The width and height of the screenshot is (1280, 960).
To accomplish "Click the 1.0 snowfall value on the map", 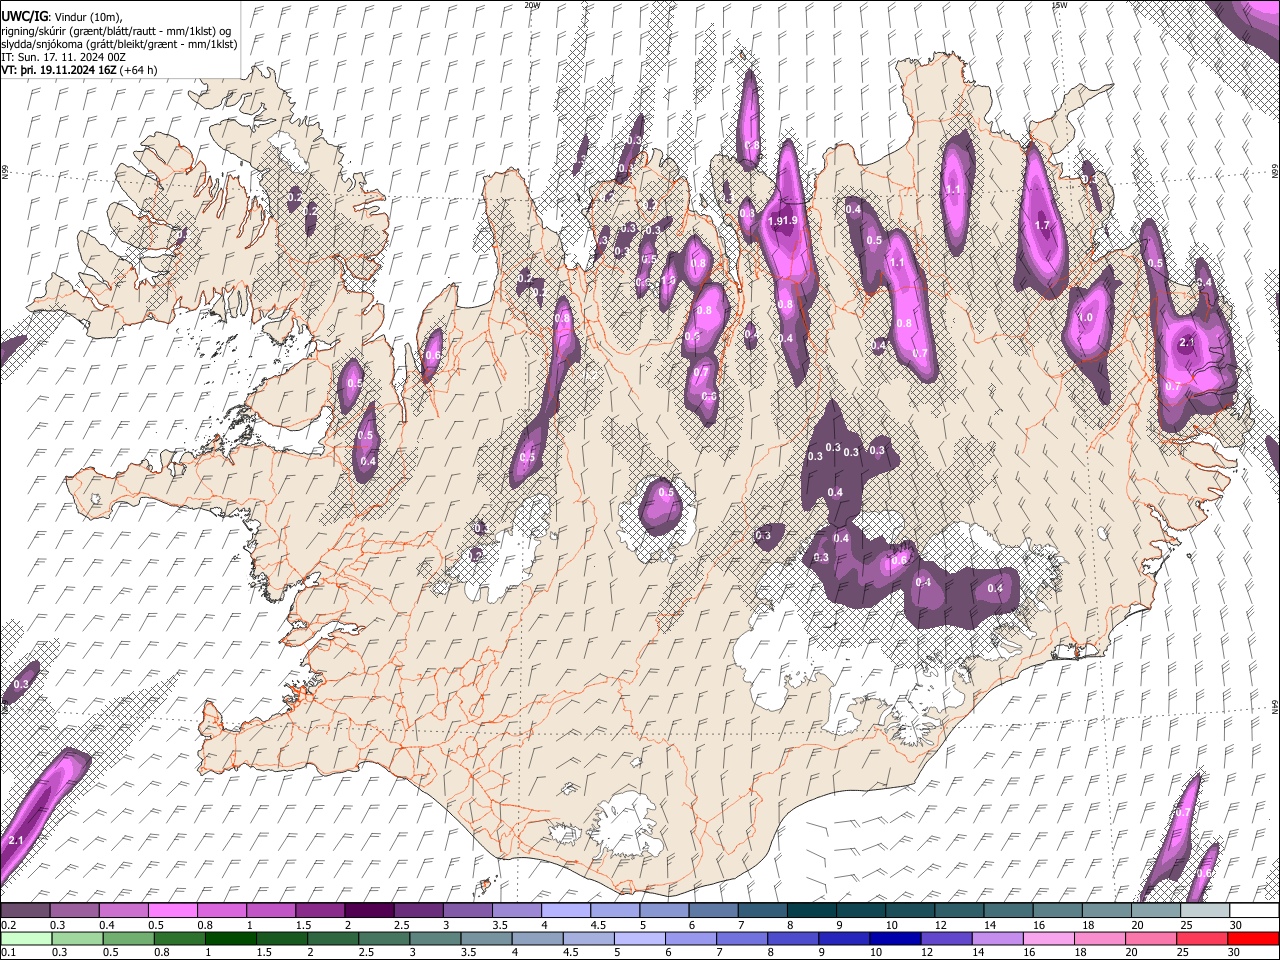I will 1084,317.
